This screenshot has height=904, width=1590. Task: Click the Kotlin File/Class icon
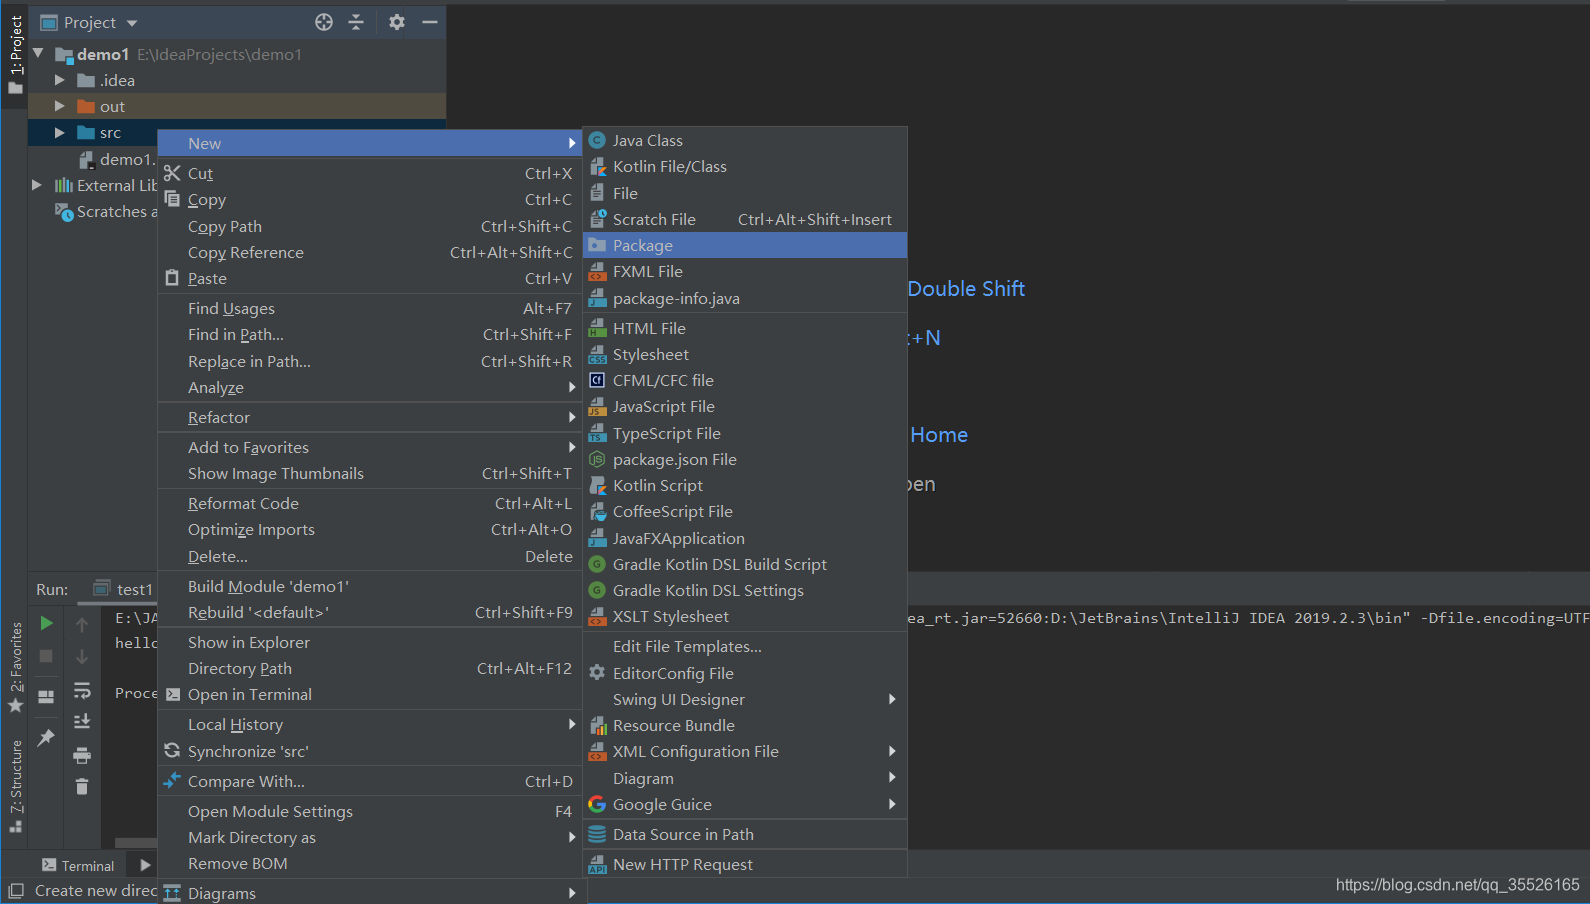click(597, 166)
